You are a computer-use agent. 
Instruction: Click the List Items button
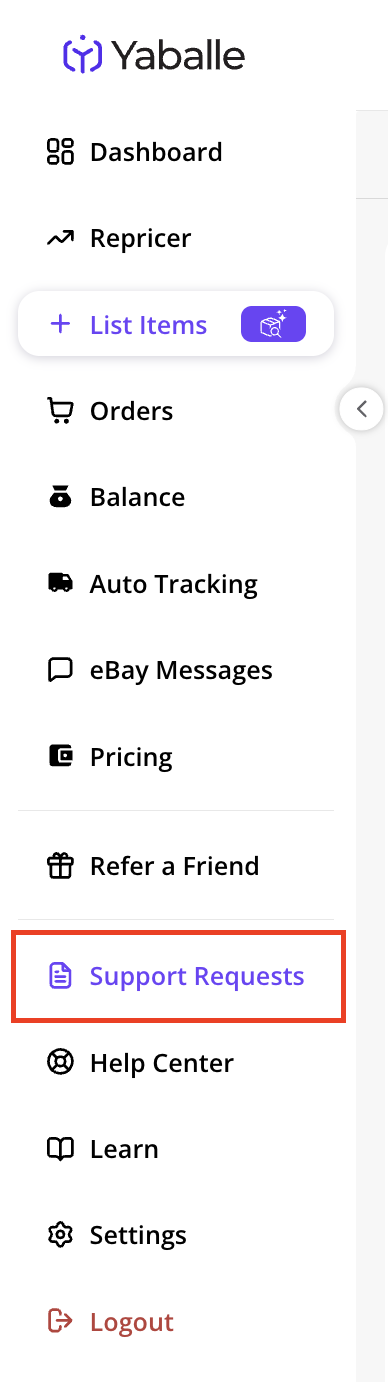176,324
